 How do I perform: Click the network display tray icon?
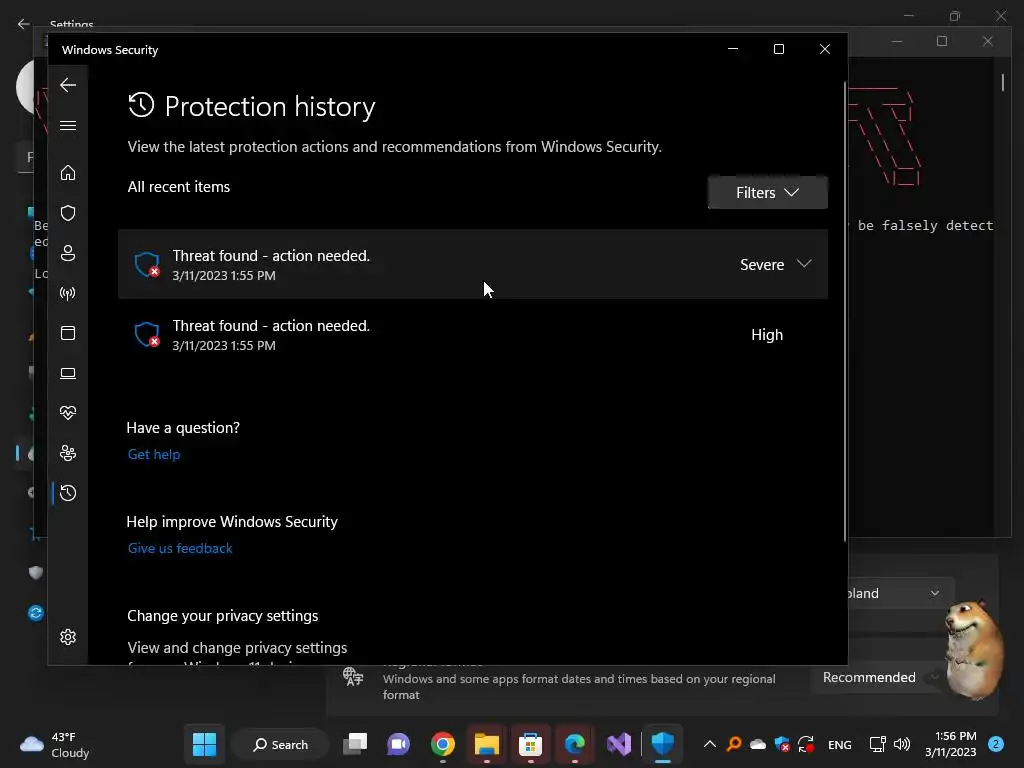877,744
